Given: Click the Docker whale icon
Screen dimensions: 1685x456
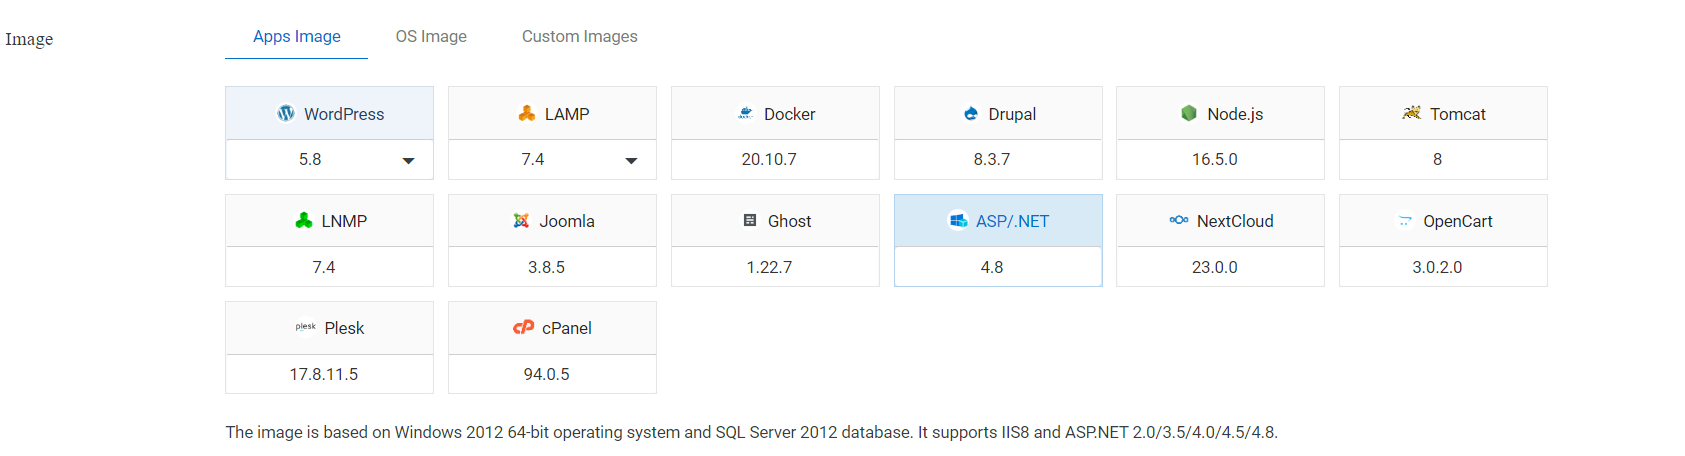Looking at the screenshot, I should [x=746, y=113].
